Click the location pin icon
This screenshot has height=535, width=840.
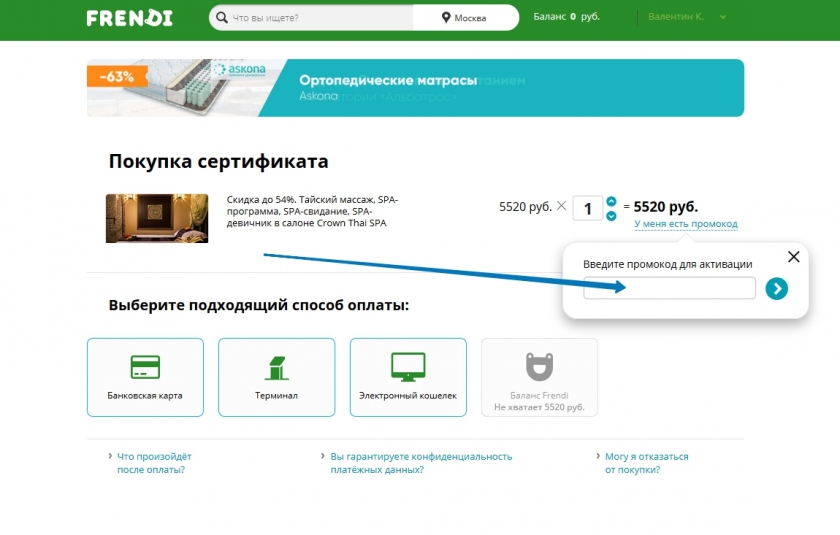(x=446, y=18)
